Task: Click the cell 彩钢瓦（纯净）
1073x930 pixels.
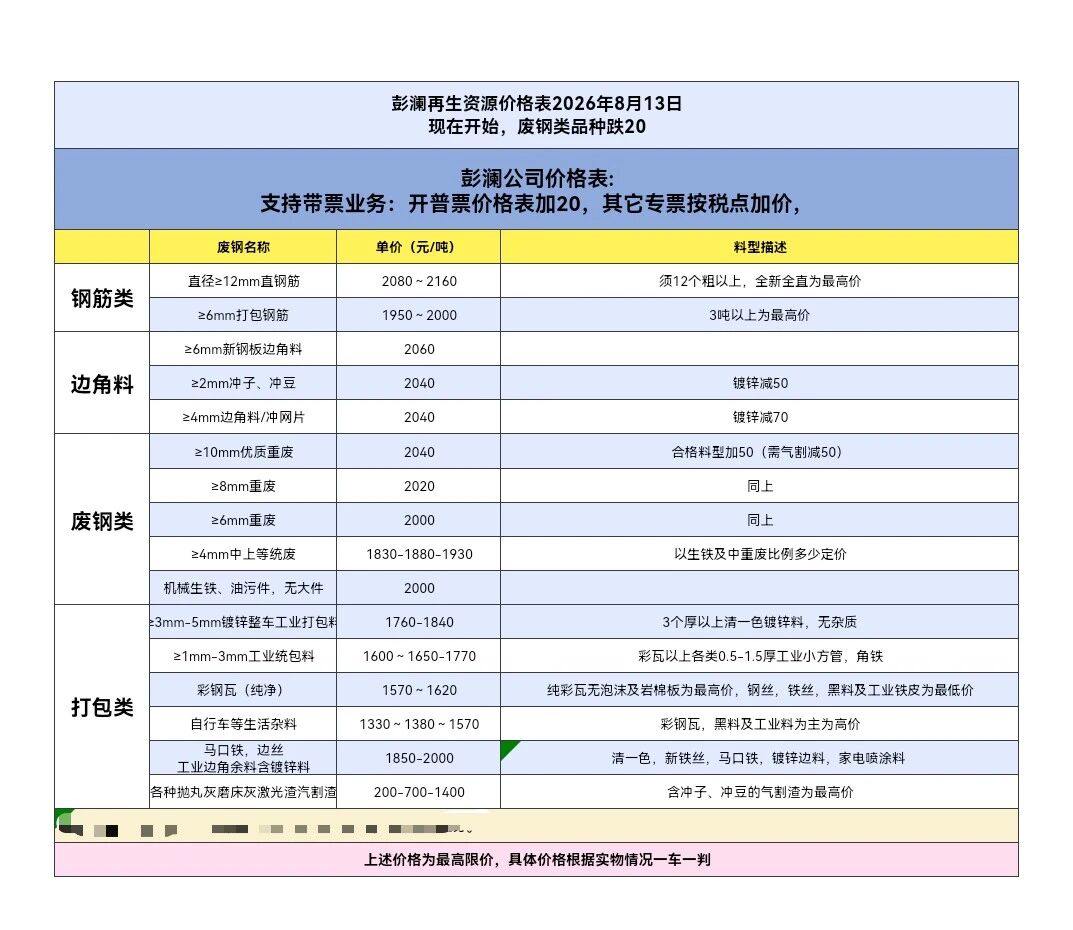Action: pos(243,690)
